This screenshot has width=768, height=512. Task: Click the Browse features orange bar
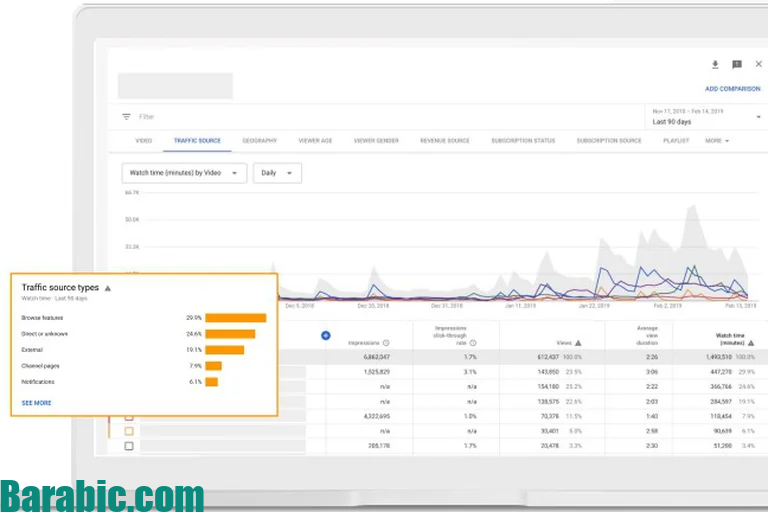(x=236, y=318)
